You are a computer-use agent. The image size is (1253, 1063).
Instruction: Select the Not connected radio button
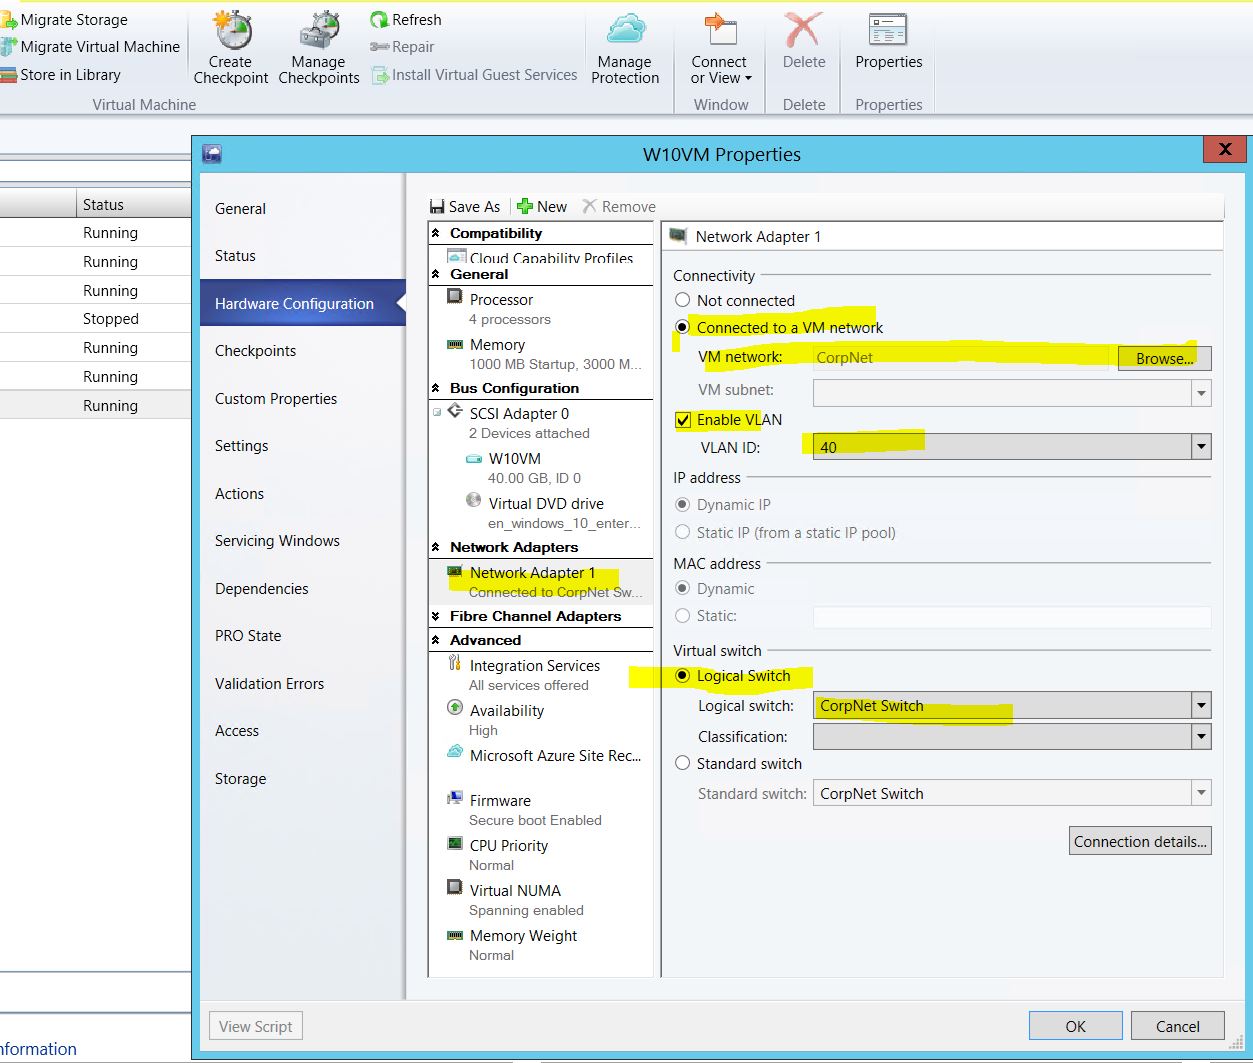(683, 300)
